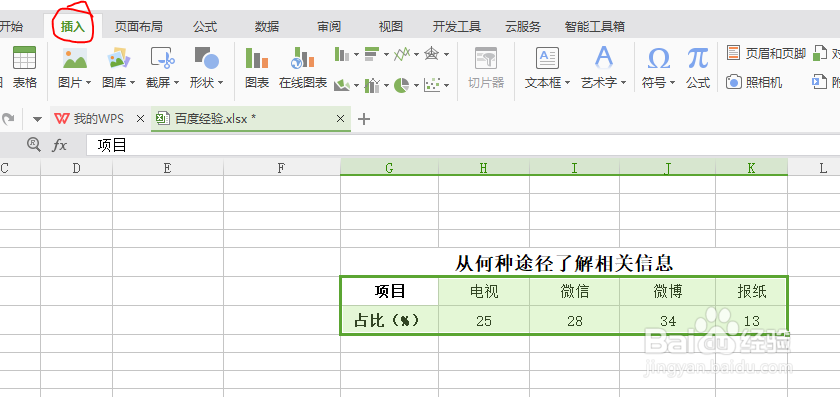The image size is (840, 397).
Task: Select column G header
Action: click(x=389, y=168)
